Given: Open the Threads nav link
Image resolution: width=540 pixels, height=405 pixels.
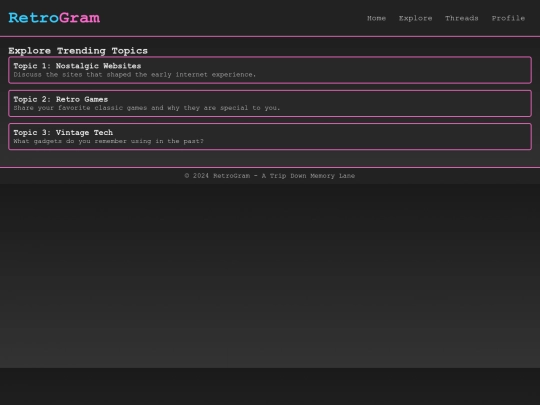Looking at the screenshot, I should [462, 18].
